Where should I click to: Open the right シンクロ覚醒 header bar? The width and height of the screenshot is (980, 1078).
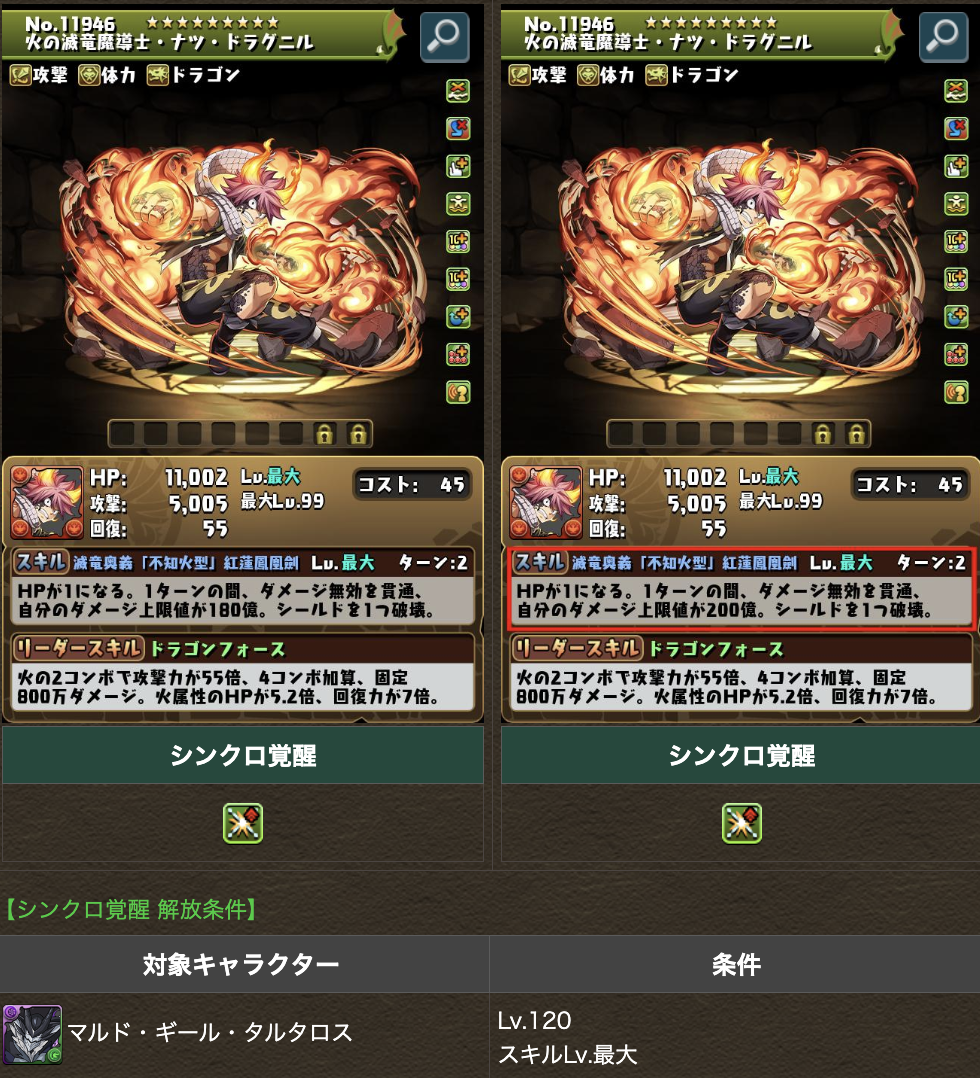[x=741, y=756]
